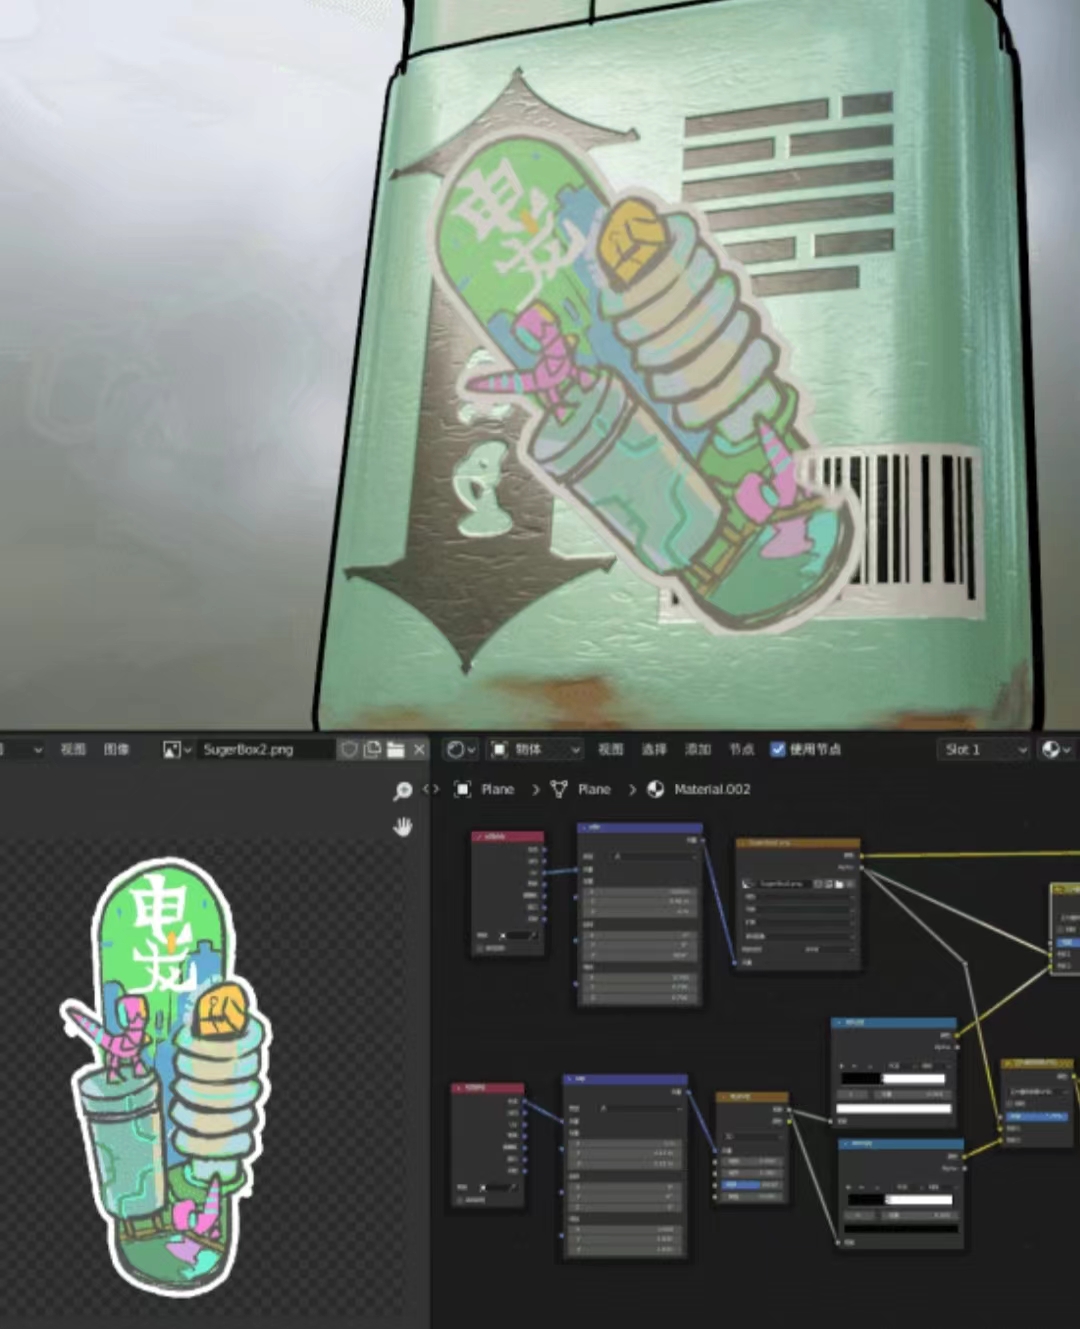Viewport: 1080px width, 1329px height.
Task: Unlink SugerBox2.png with the X icon
Action: point(419,749)
